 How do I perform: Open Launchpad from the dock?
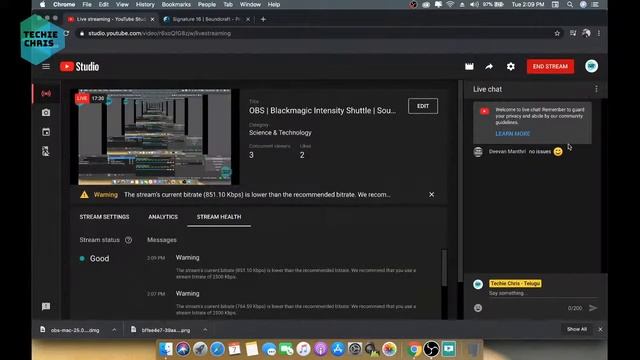(x=200, y=349)
